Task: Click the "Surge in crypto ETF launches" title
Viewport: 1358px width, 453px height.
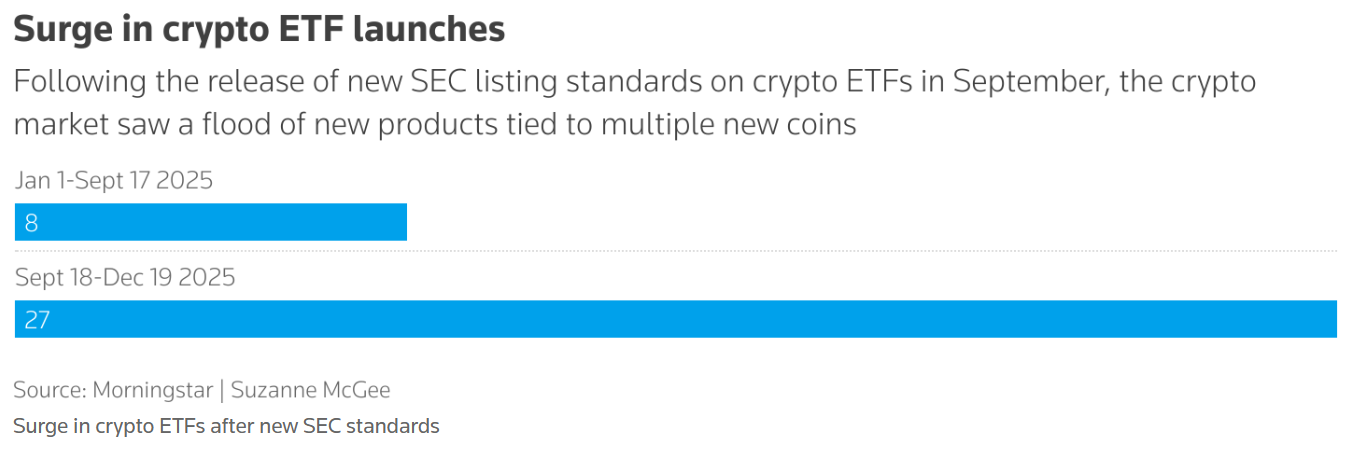Action: pos(259,30)
